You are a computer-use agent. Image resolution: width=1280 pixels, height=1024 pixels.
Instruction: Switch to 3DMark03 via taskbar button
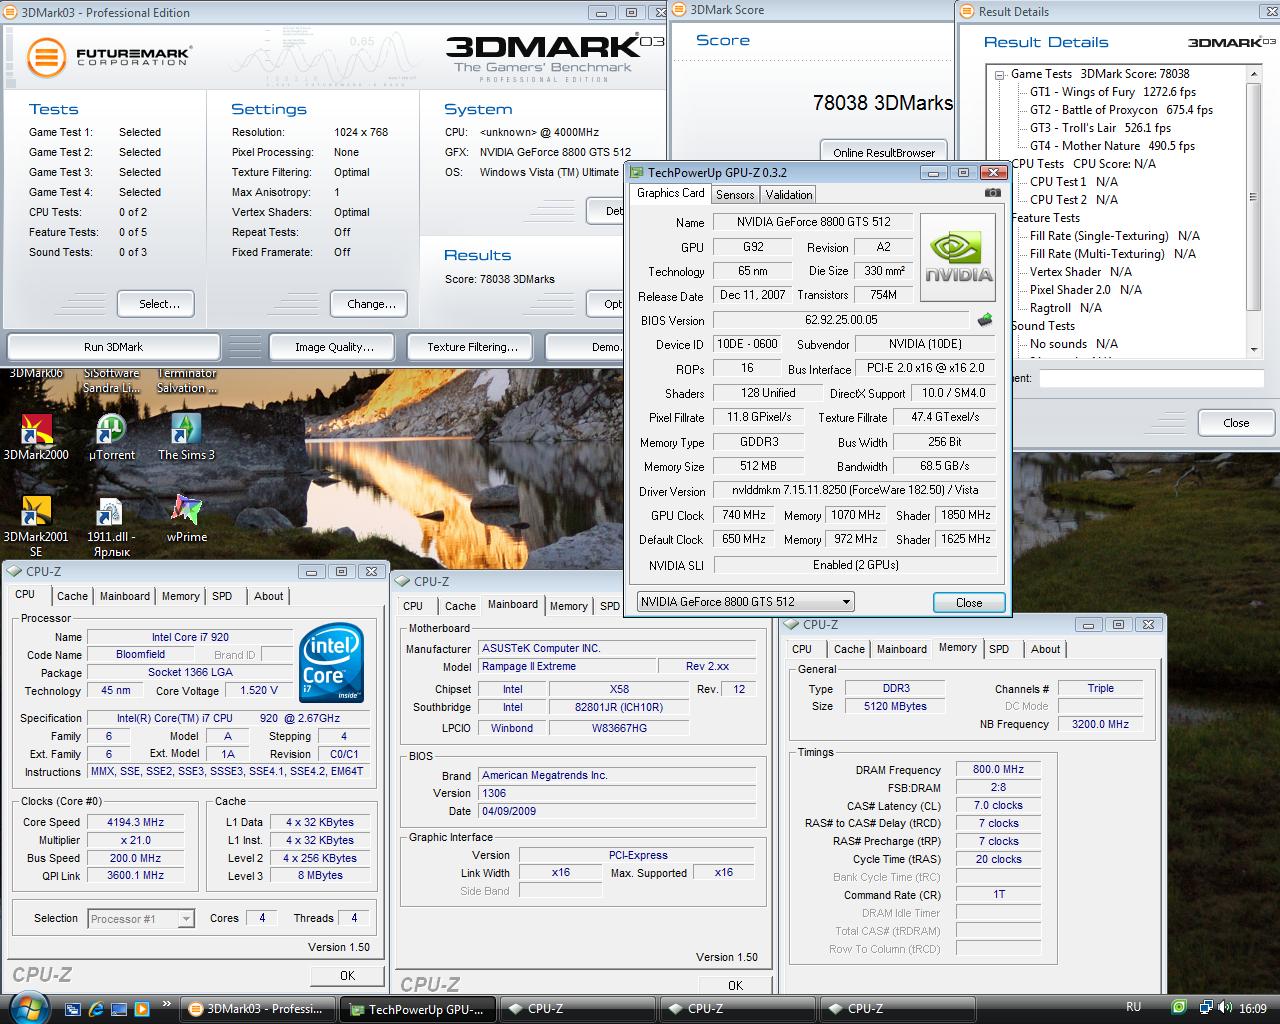click(259, 1008)
